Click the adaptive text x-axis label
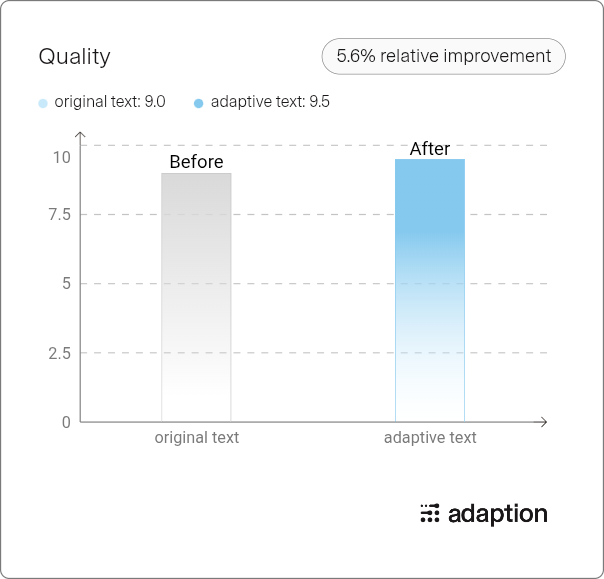Viewport: 604px width, 579px height. tap(430, 438)
